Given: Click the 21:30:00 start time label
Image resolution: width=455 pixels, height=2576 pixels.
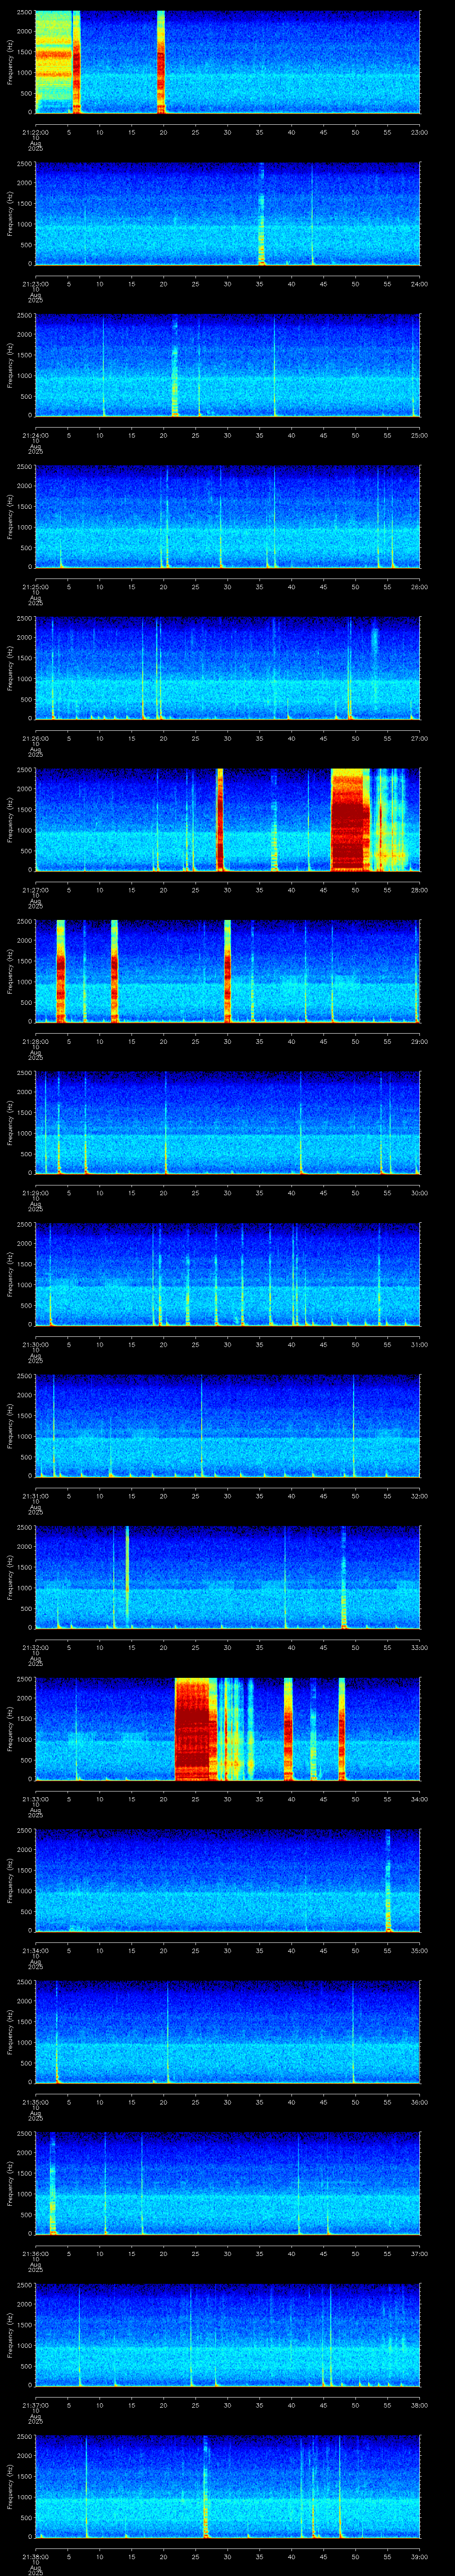Looking at the screenshot, I should (35, 1344).
